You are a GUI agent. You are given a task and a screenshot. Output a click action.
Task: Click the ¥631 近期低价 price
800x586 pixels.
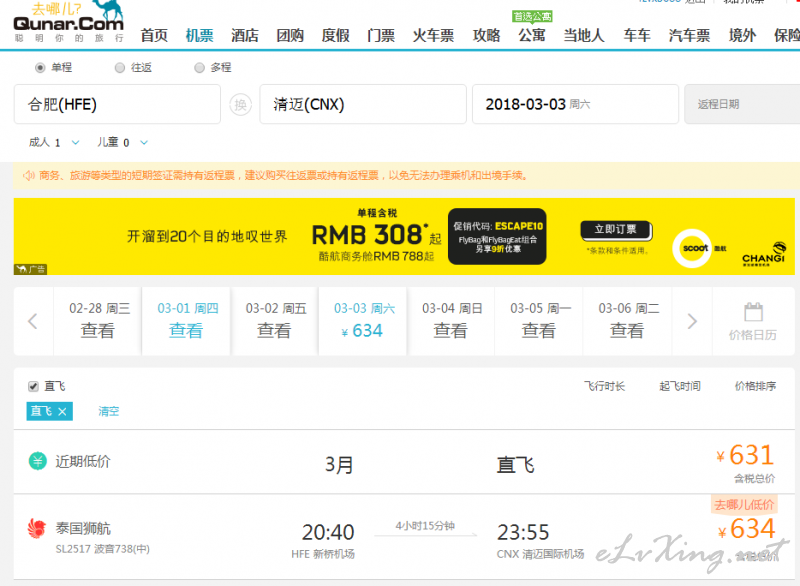click(746, 455)
